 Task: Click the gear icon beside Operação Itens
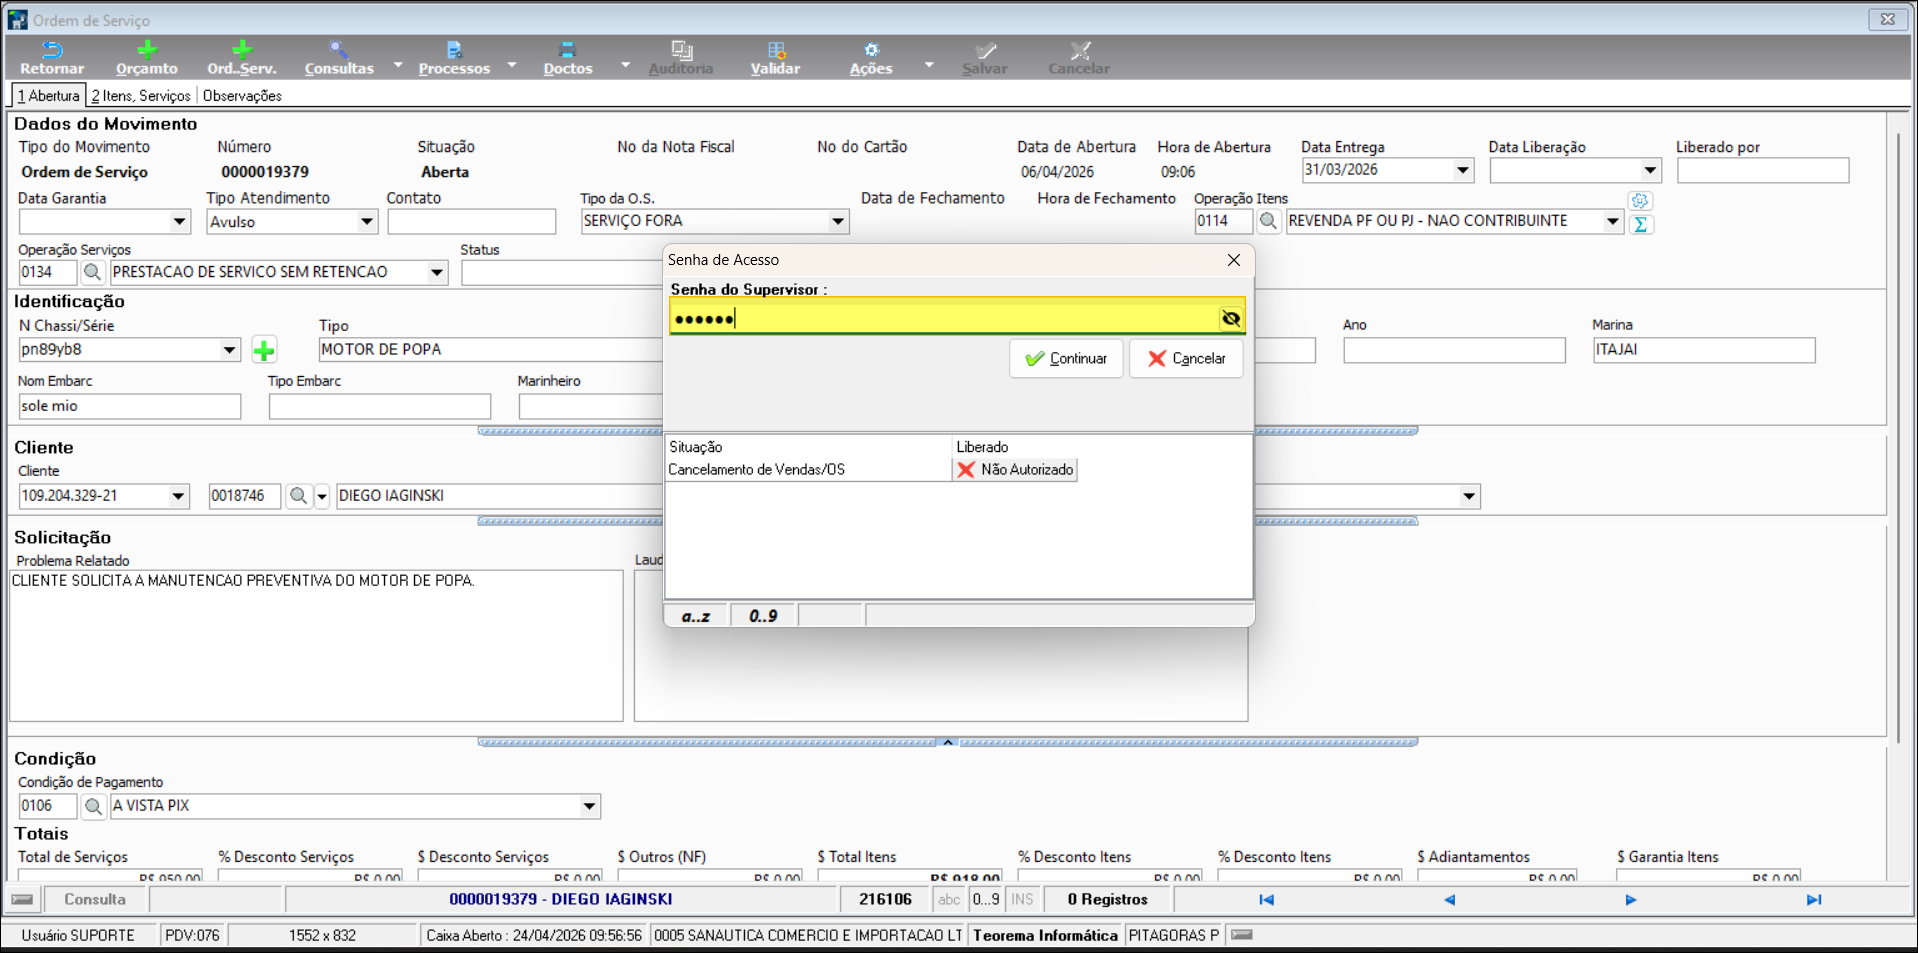coord(1640,201)
